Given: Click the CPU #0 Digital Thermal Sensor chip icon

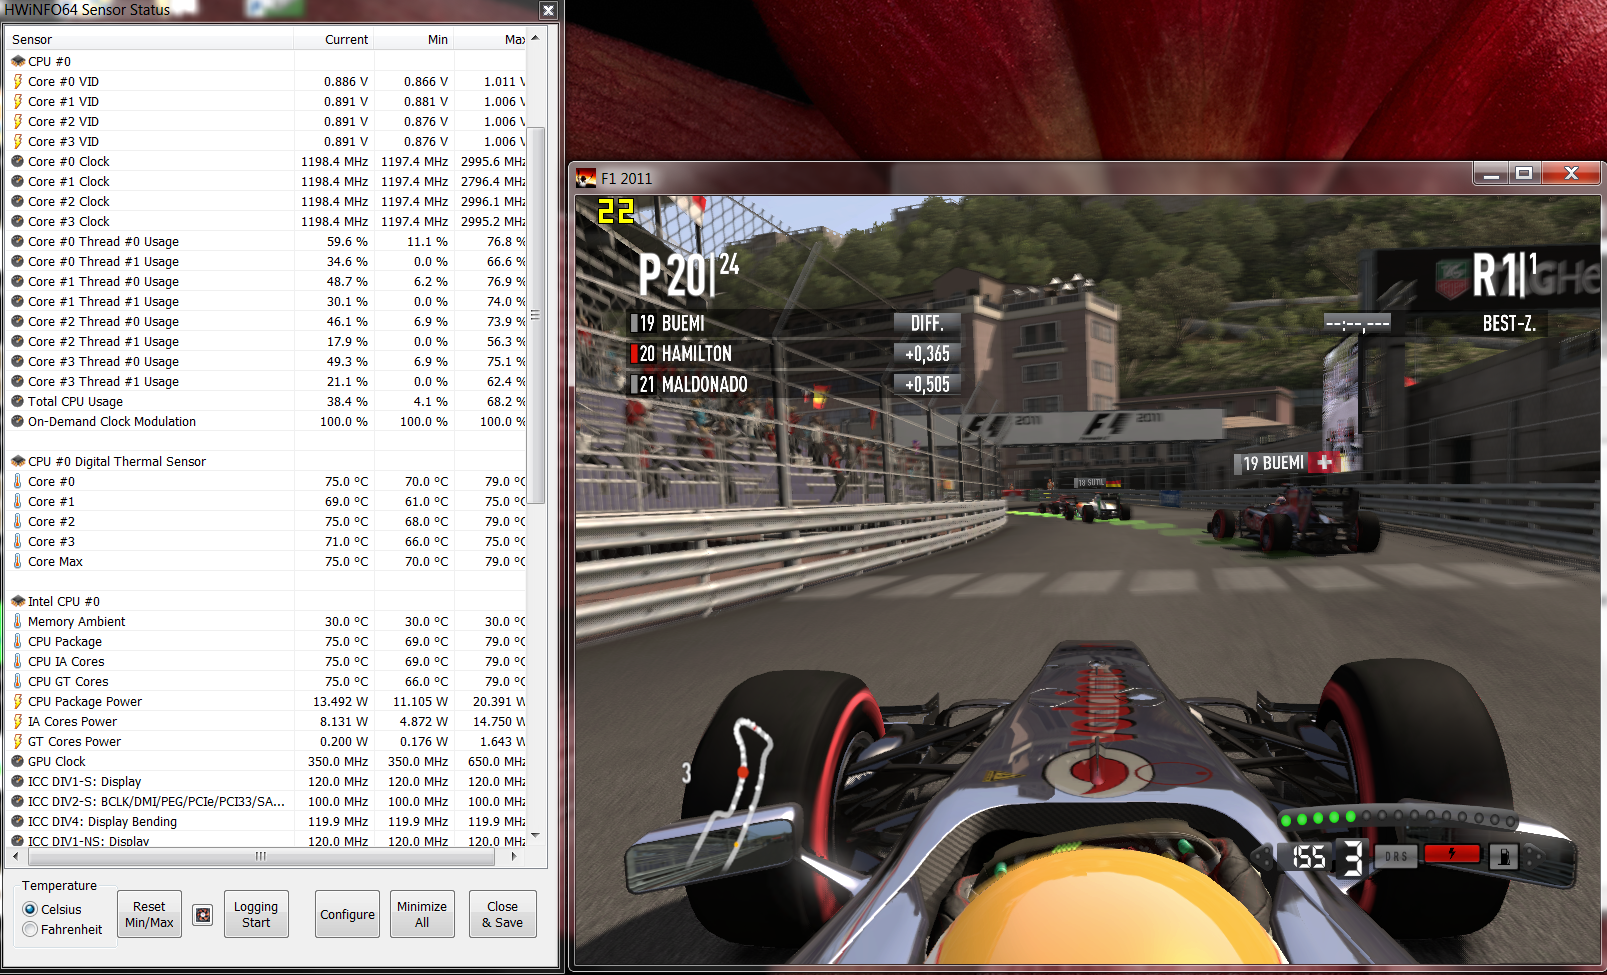Looking at the screenshot, I should [18, 461].
